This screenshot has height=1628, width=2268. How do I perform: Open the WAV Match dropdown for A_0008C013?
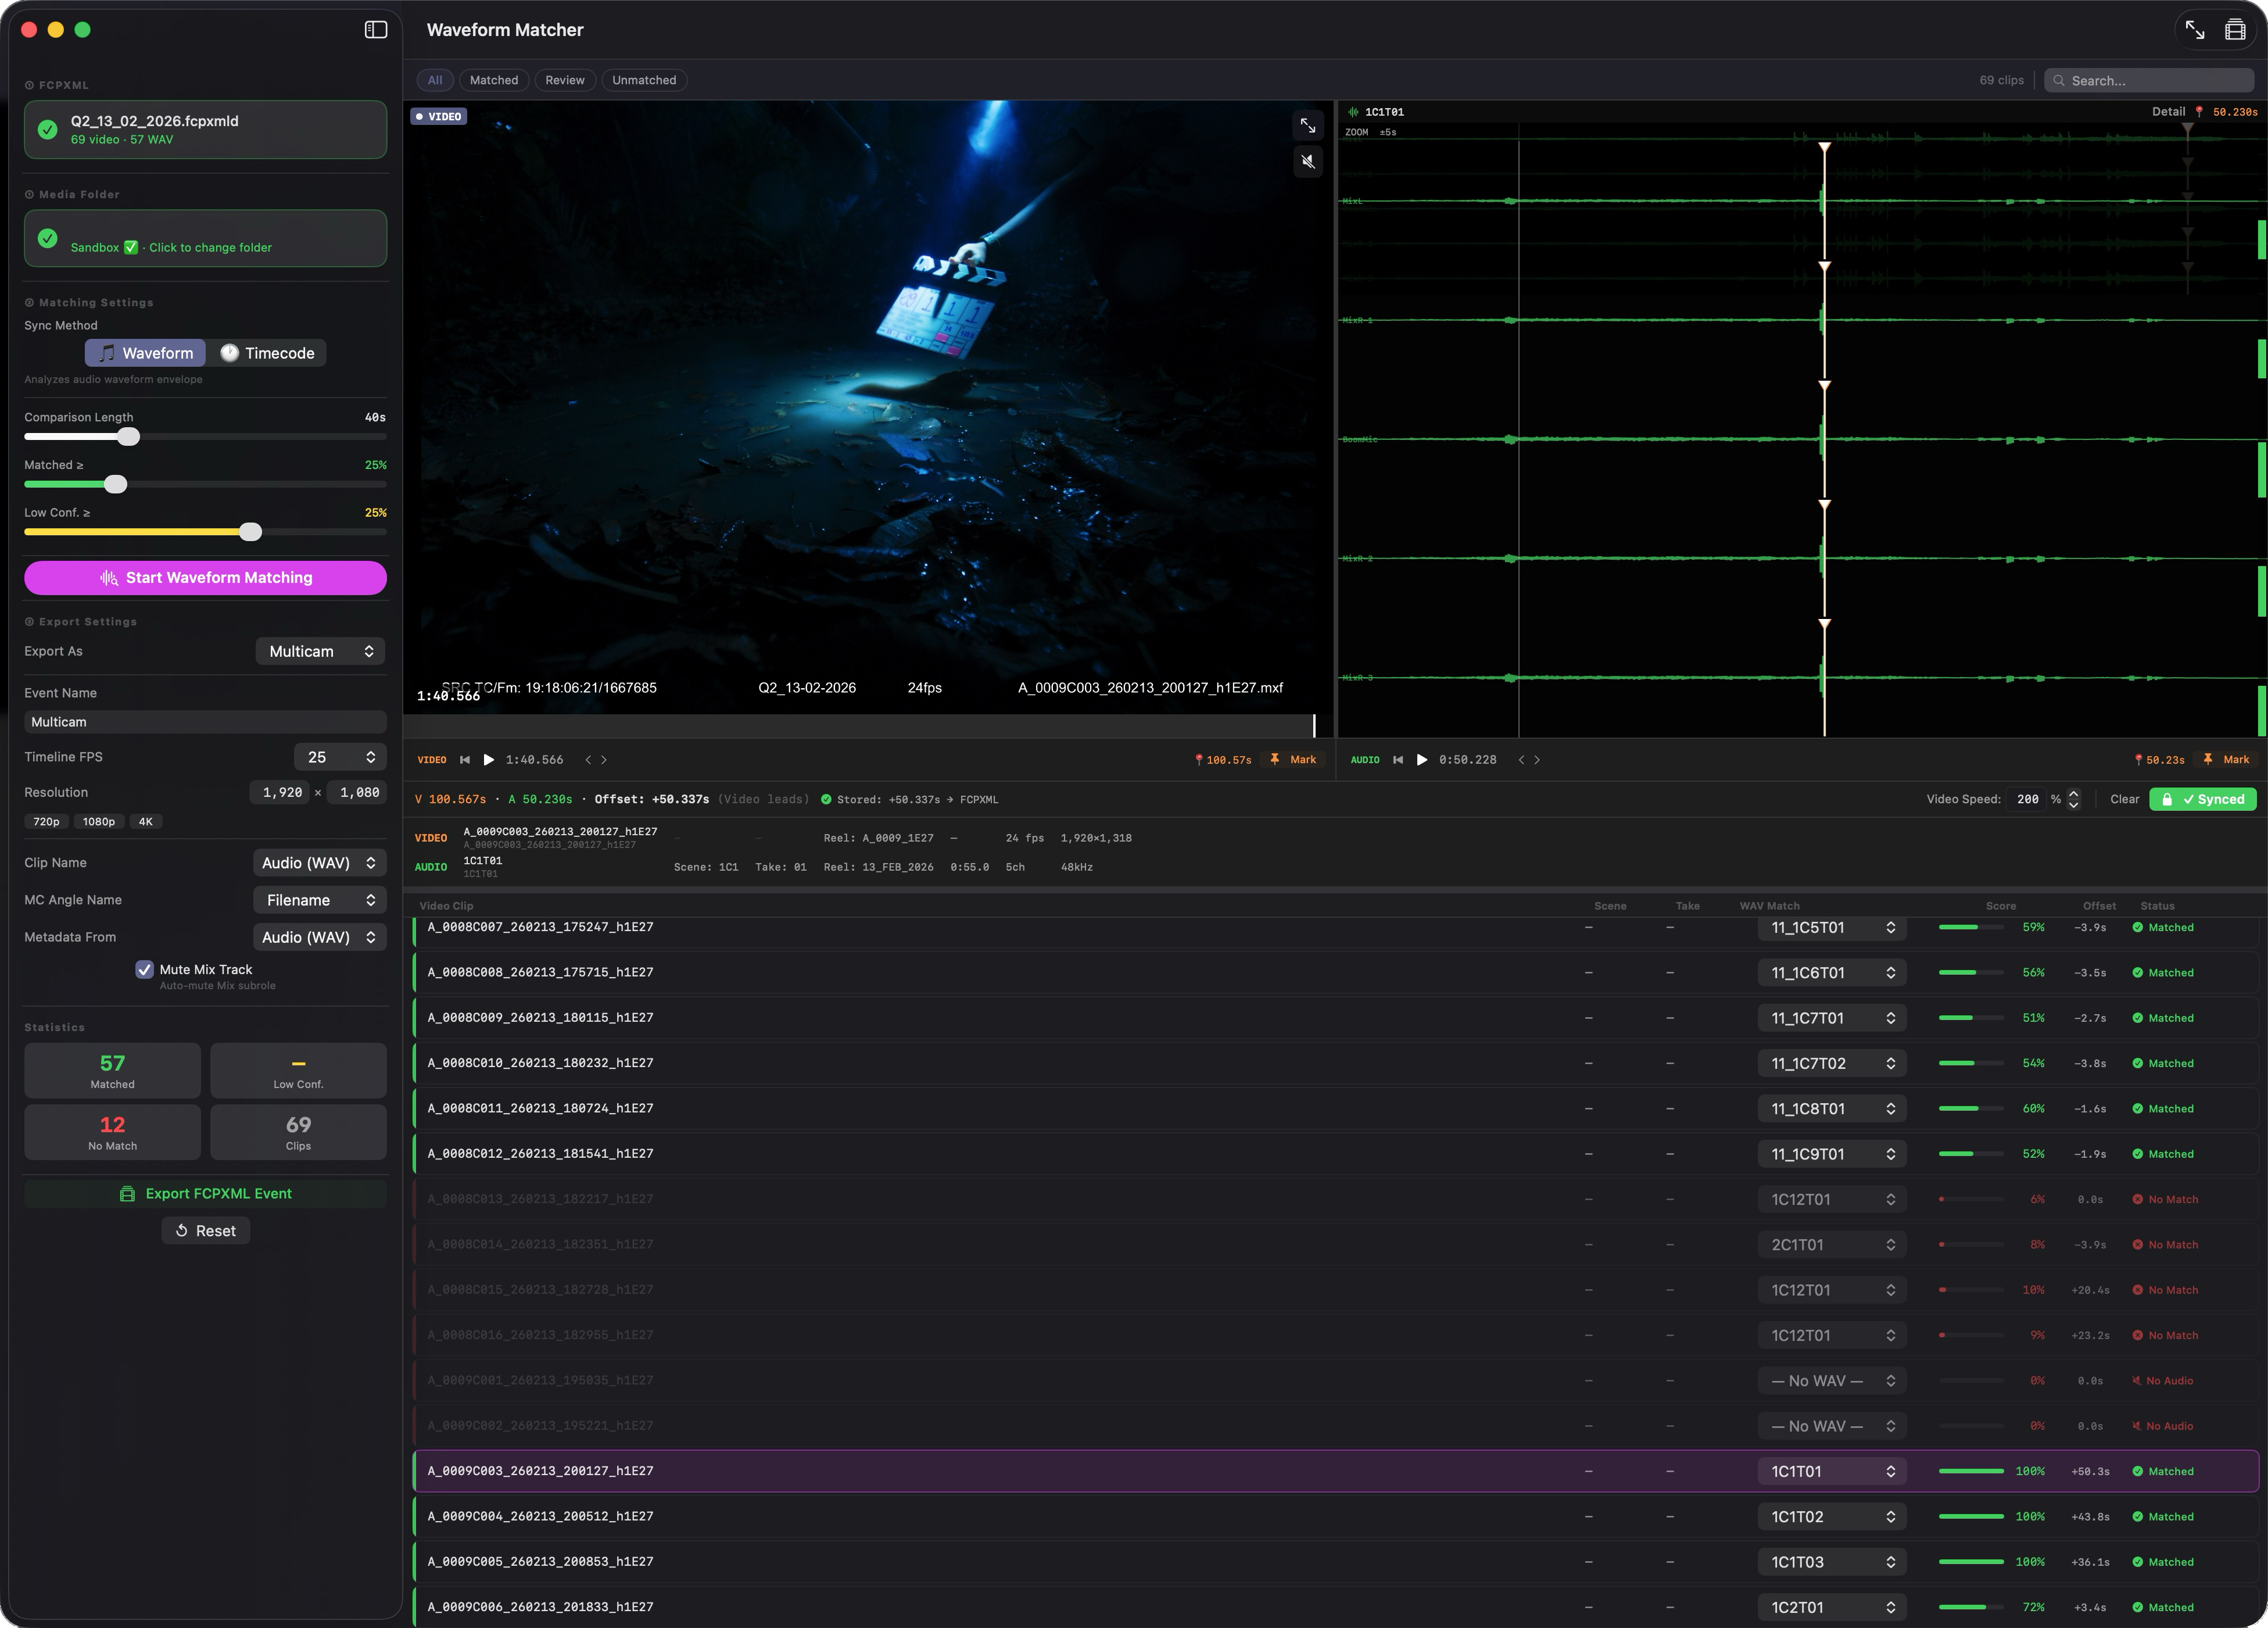click(x=1832, y=1198)
